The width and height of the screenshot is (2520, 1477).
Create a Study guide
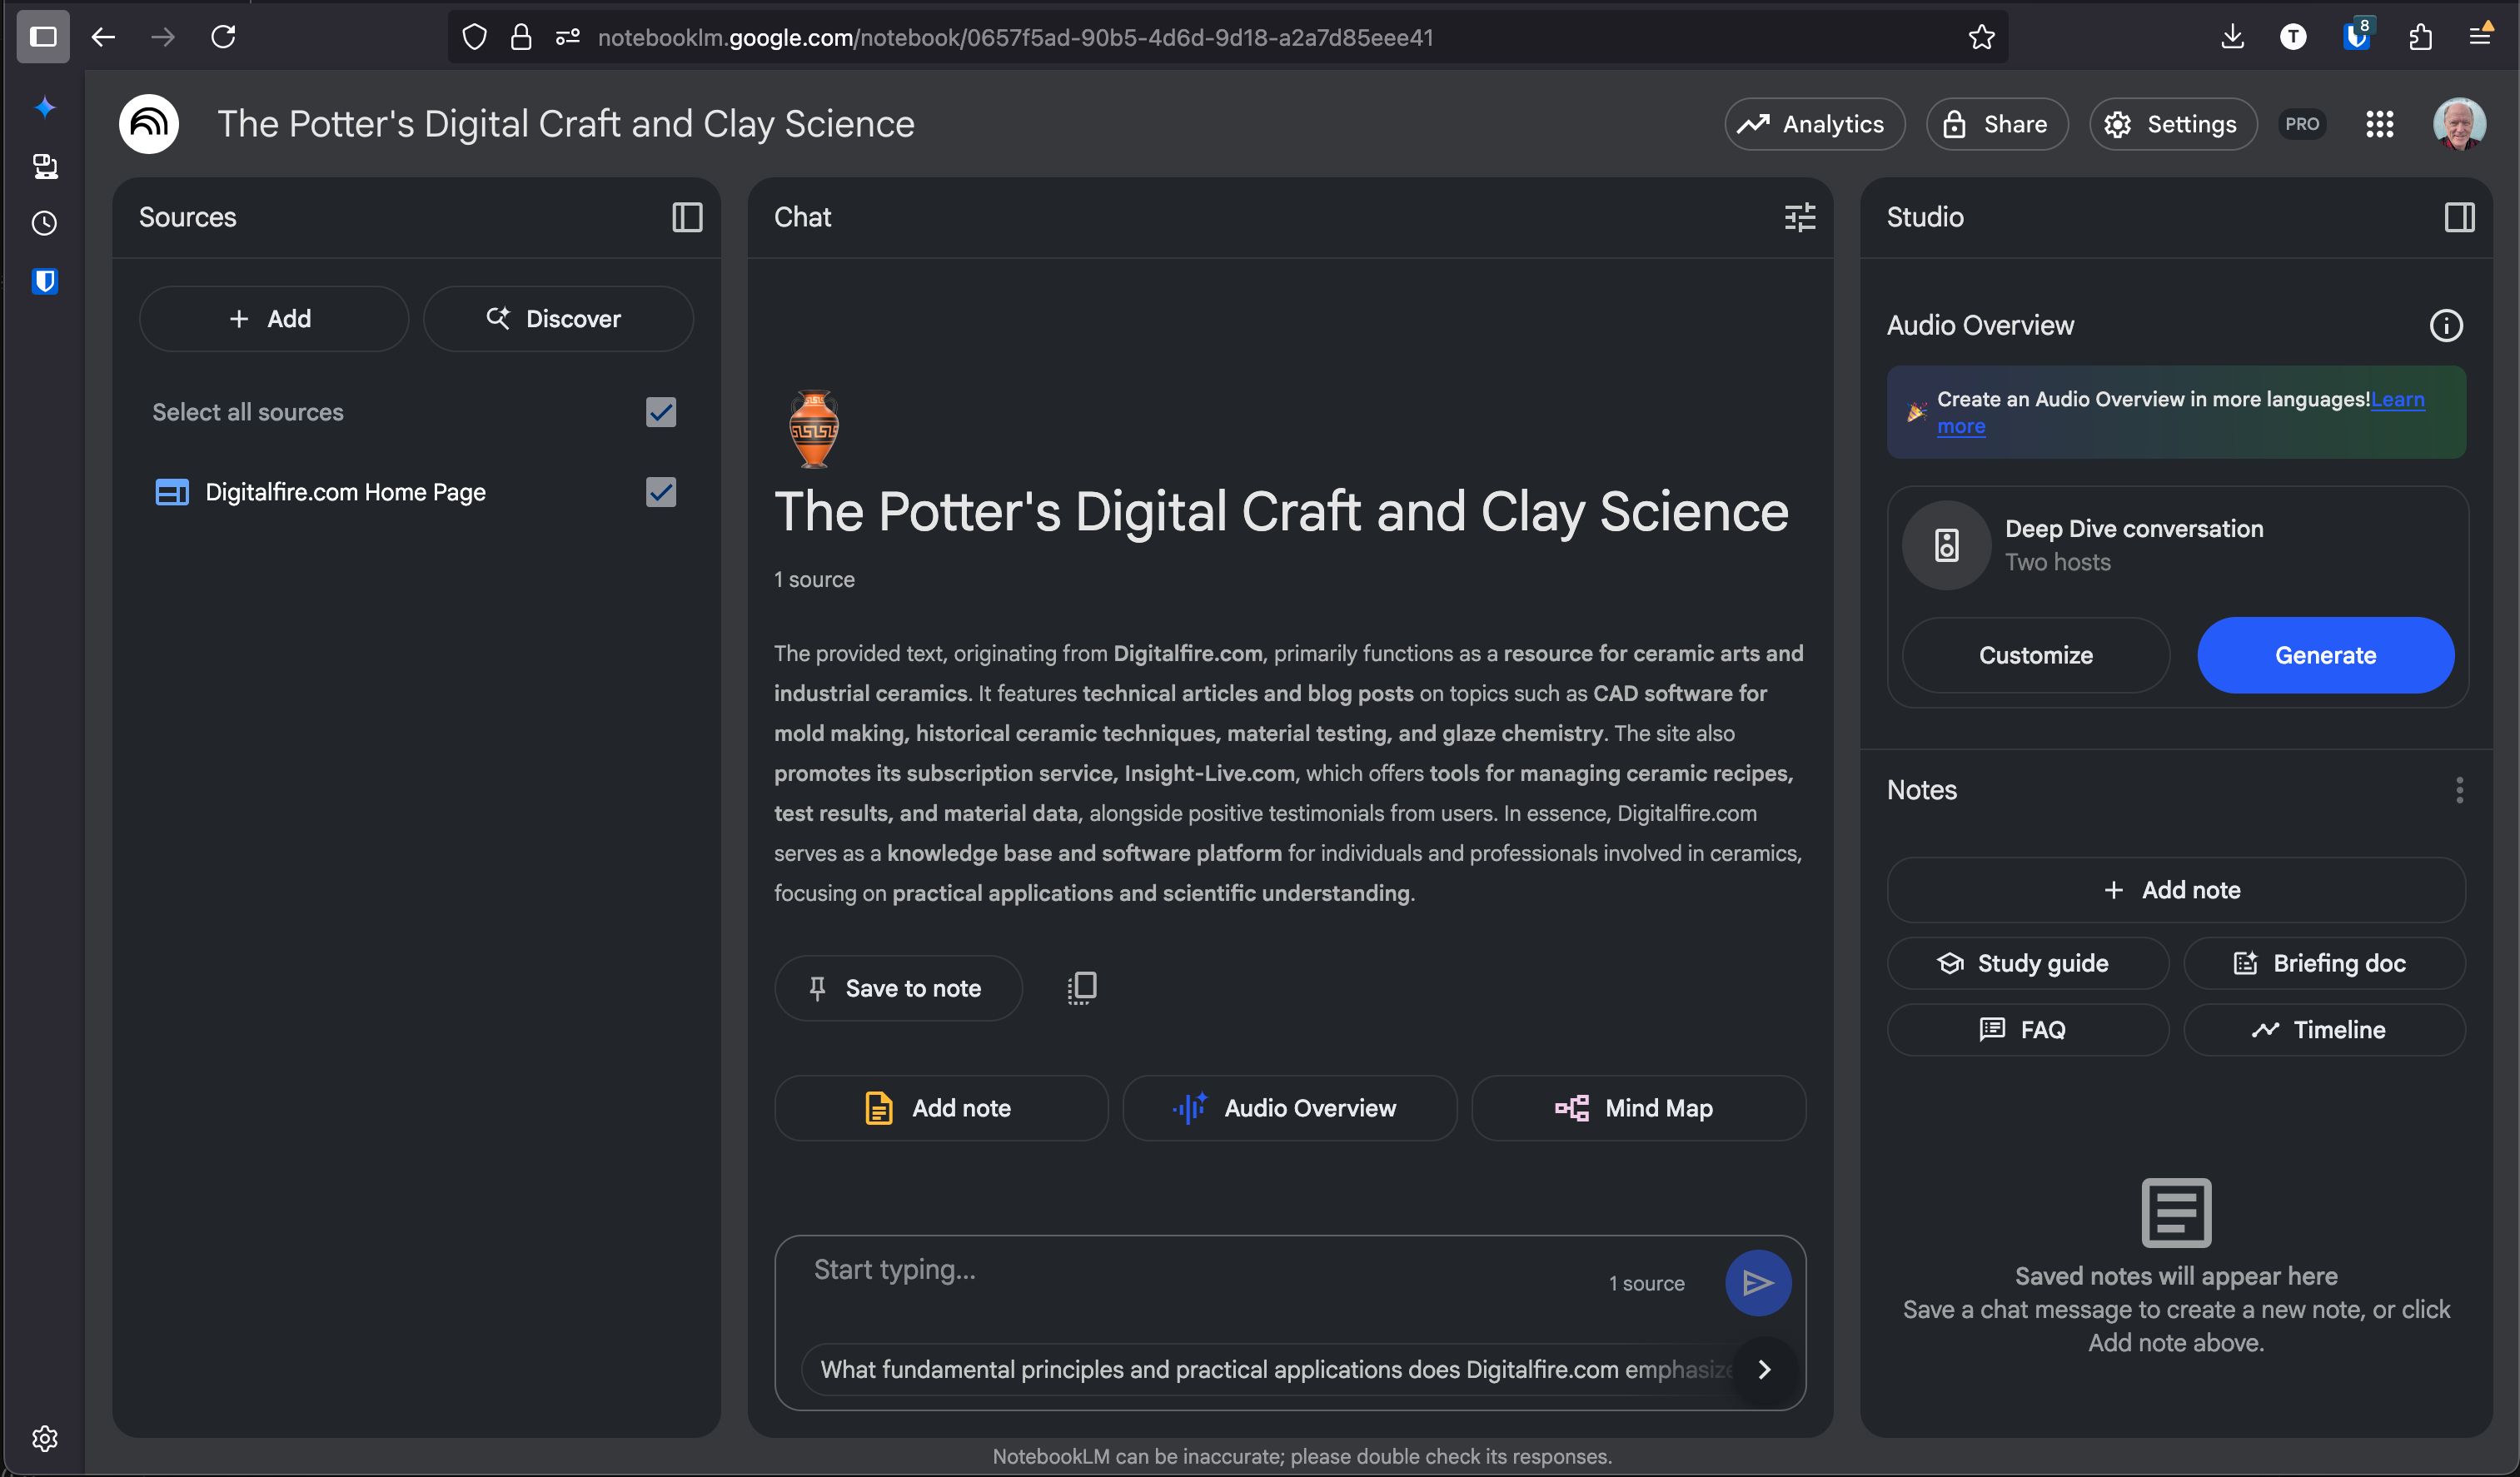point(2027,963)
